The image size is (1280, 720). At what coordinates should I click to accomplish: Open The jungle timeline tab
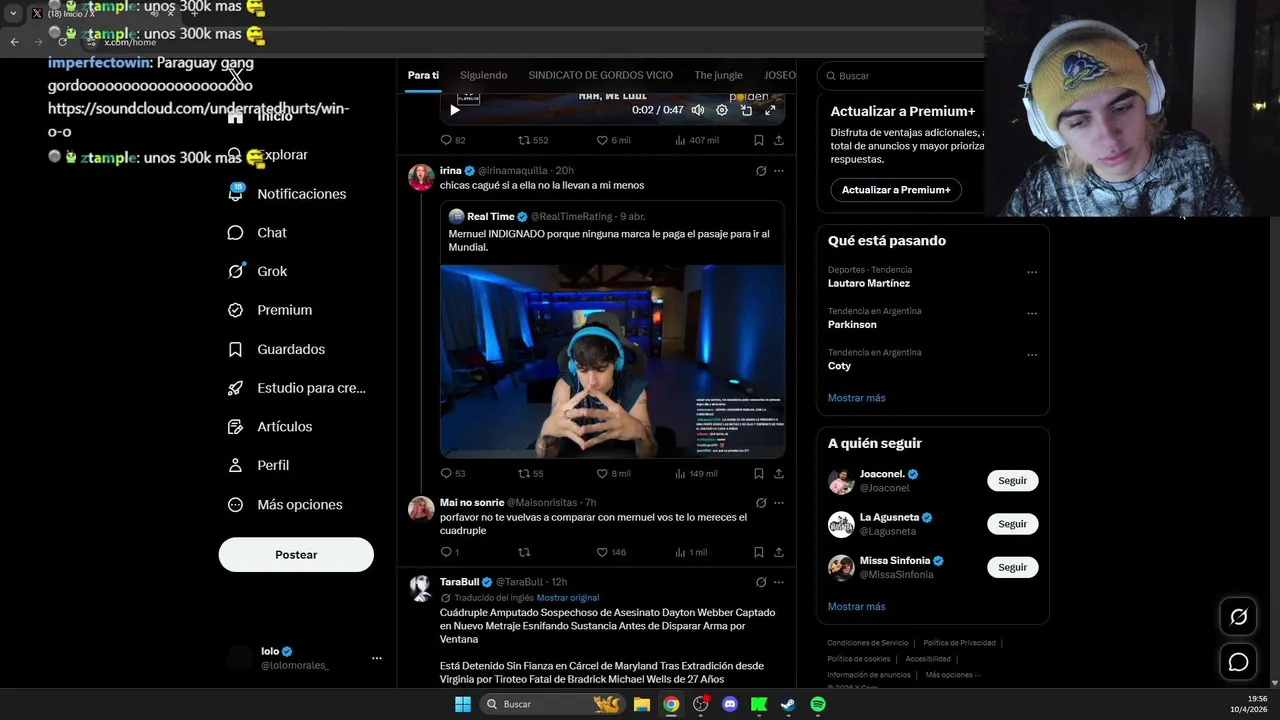[719, 75]
